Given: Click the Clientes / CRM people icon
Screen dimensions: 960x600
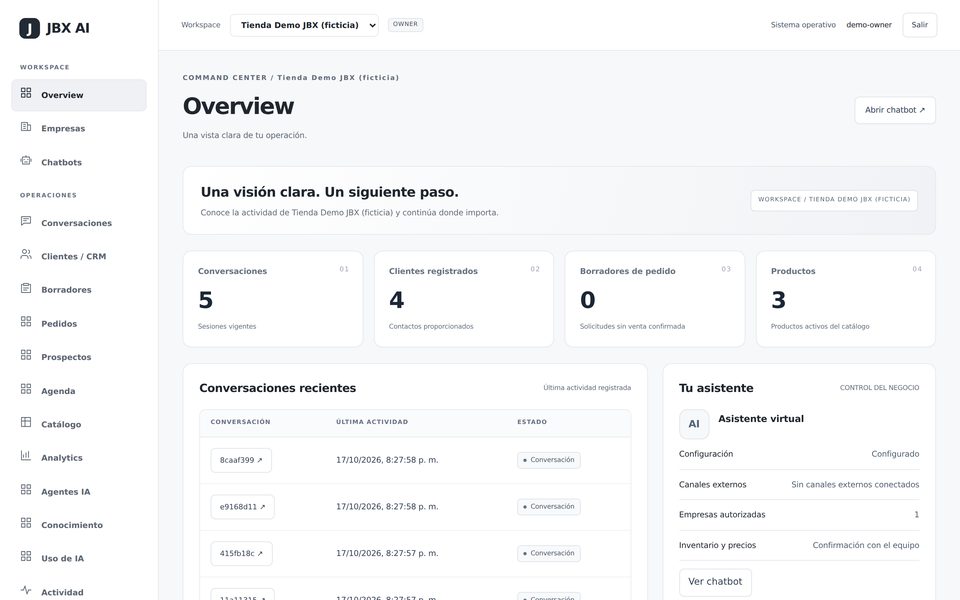Looking at the screenshot, I should 26,255.
